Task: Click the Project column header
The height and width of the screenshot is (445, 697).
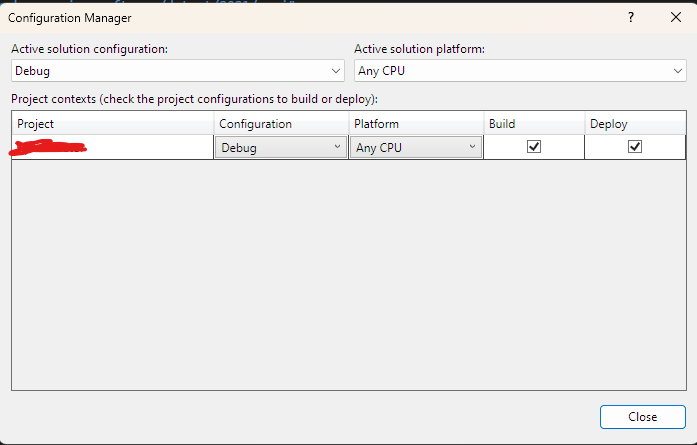Action: (113, 124)
